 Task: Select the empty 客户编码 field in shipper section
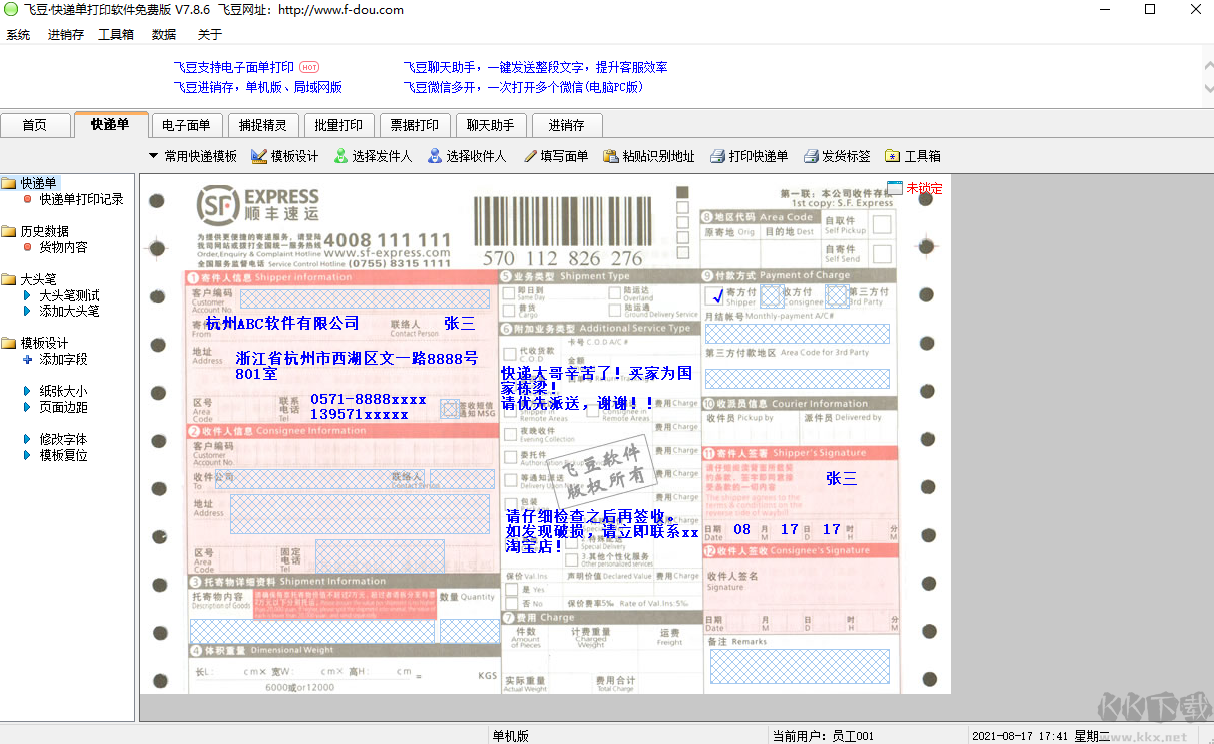tap(367, 298)
